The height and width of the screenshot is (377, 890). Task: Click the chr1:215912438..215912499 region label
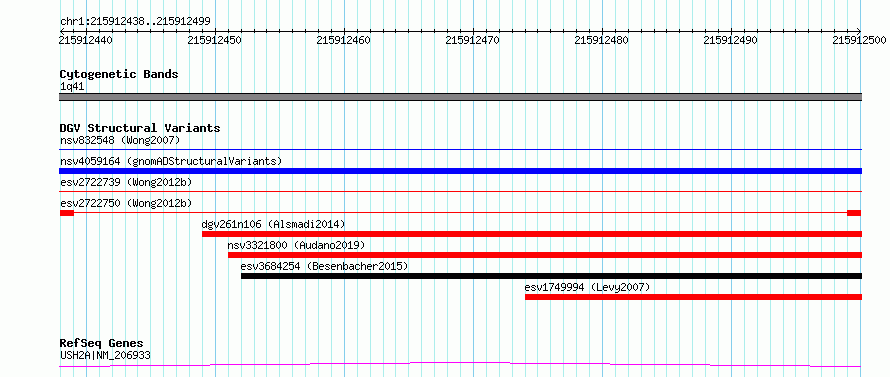[135, 22]
